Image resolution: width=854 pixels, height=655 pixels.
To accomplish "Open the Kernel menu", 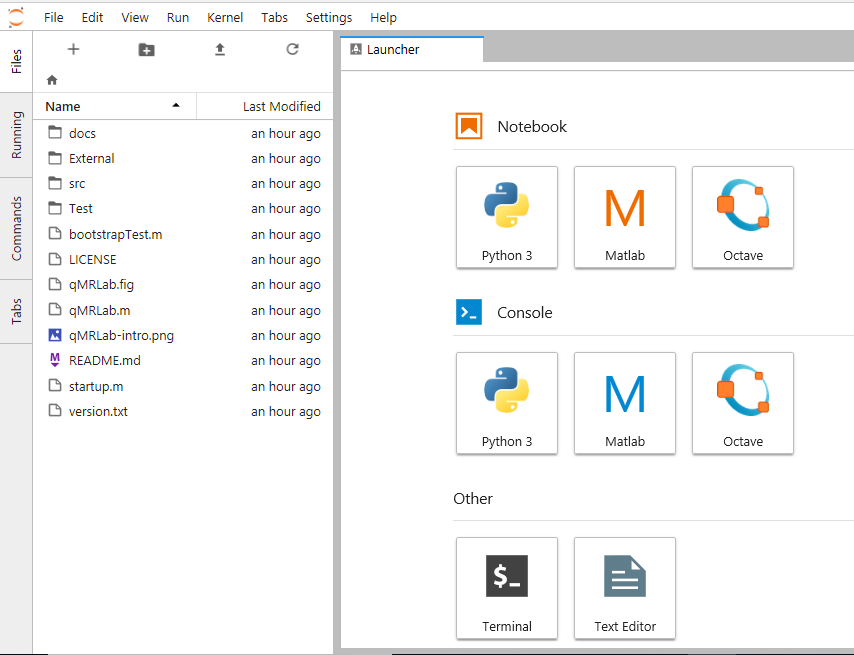I will [224, 17].
